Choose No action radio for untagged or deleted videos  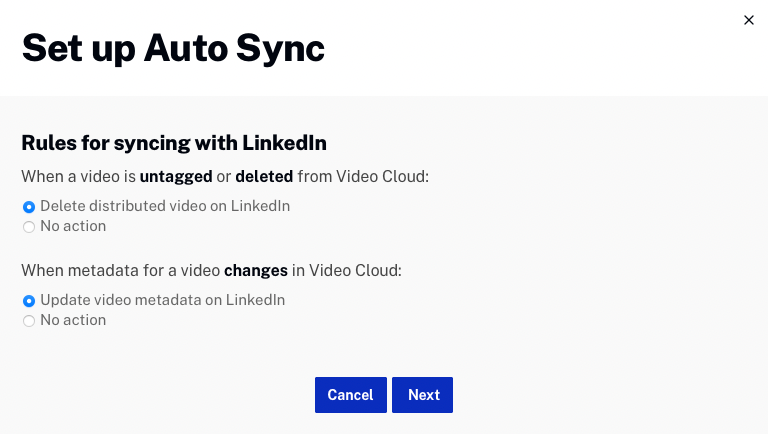pos(29,227)
